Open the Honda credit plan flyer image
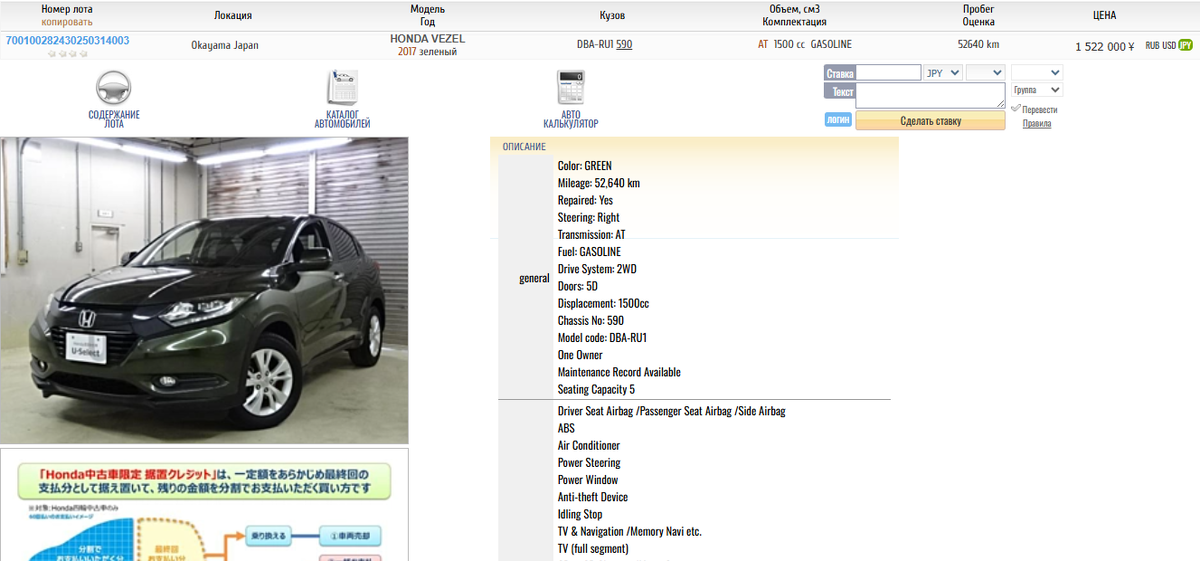Screen dimensions: 1200x561 (204, 504)
